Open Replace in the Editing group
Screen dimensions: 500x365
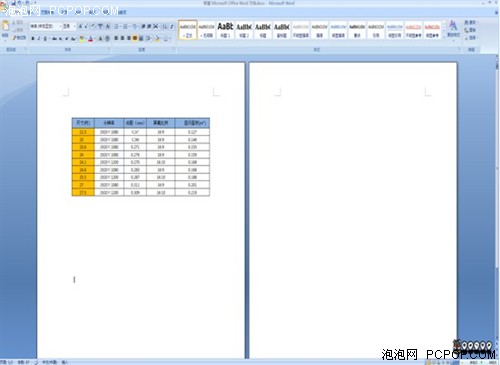pyautogui.click(x=471, y=30)
